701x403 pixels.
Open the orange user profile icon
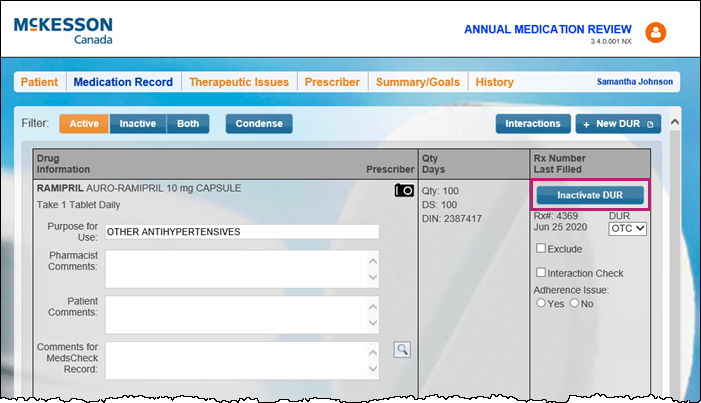click(656, 32)
